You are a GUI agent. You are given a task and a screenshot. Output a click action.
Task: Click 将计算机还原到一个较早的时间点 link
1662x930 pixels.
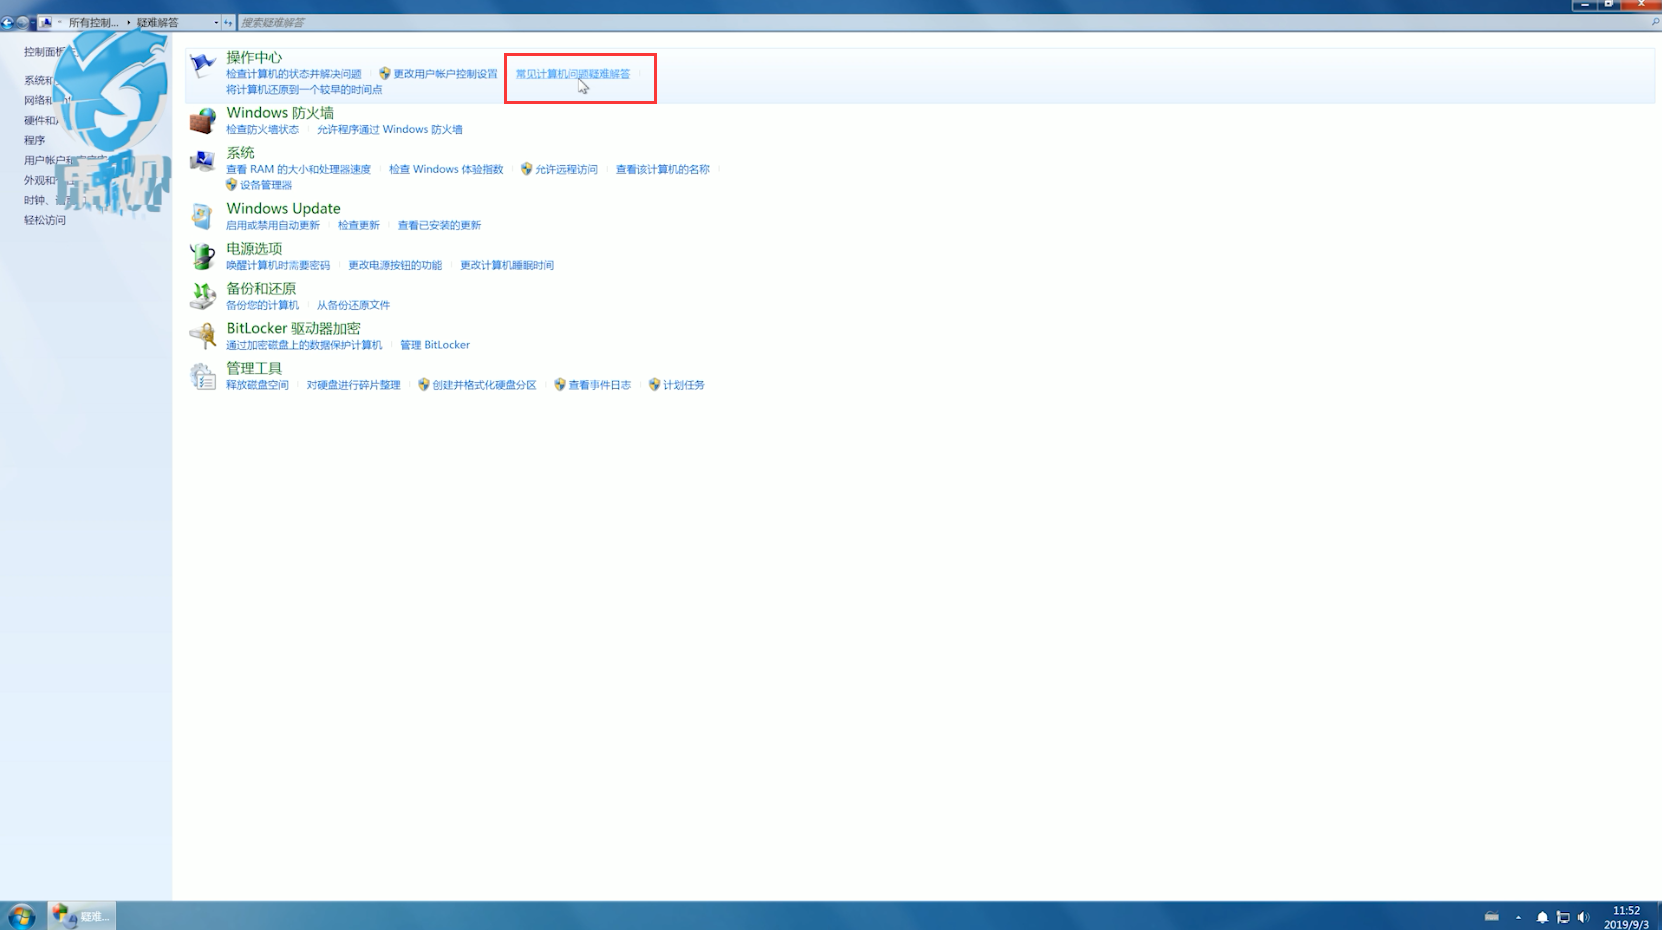tap(304, 90)
